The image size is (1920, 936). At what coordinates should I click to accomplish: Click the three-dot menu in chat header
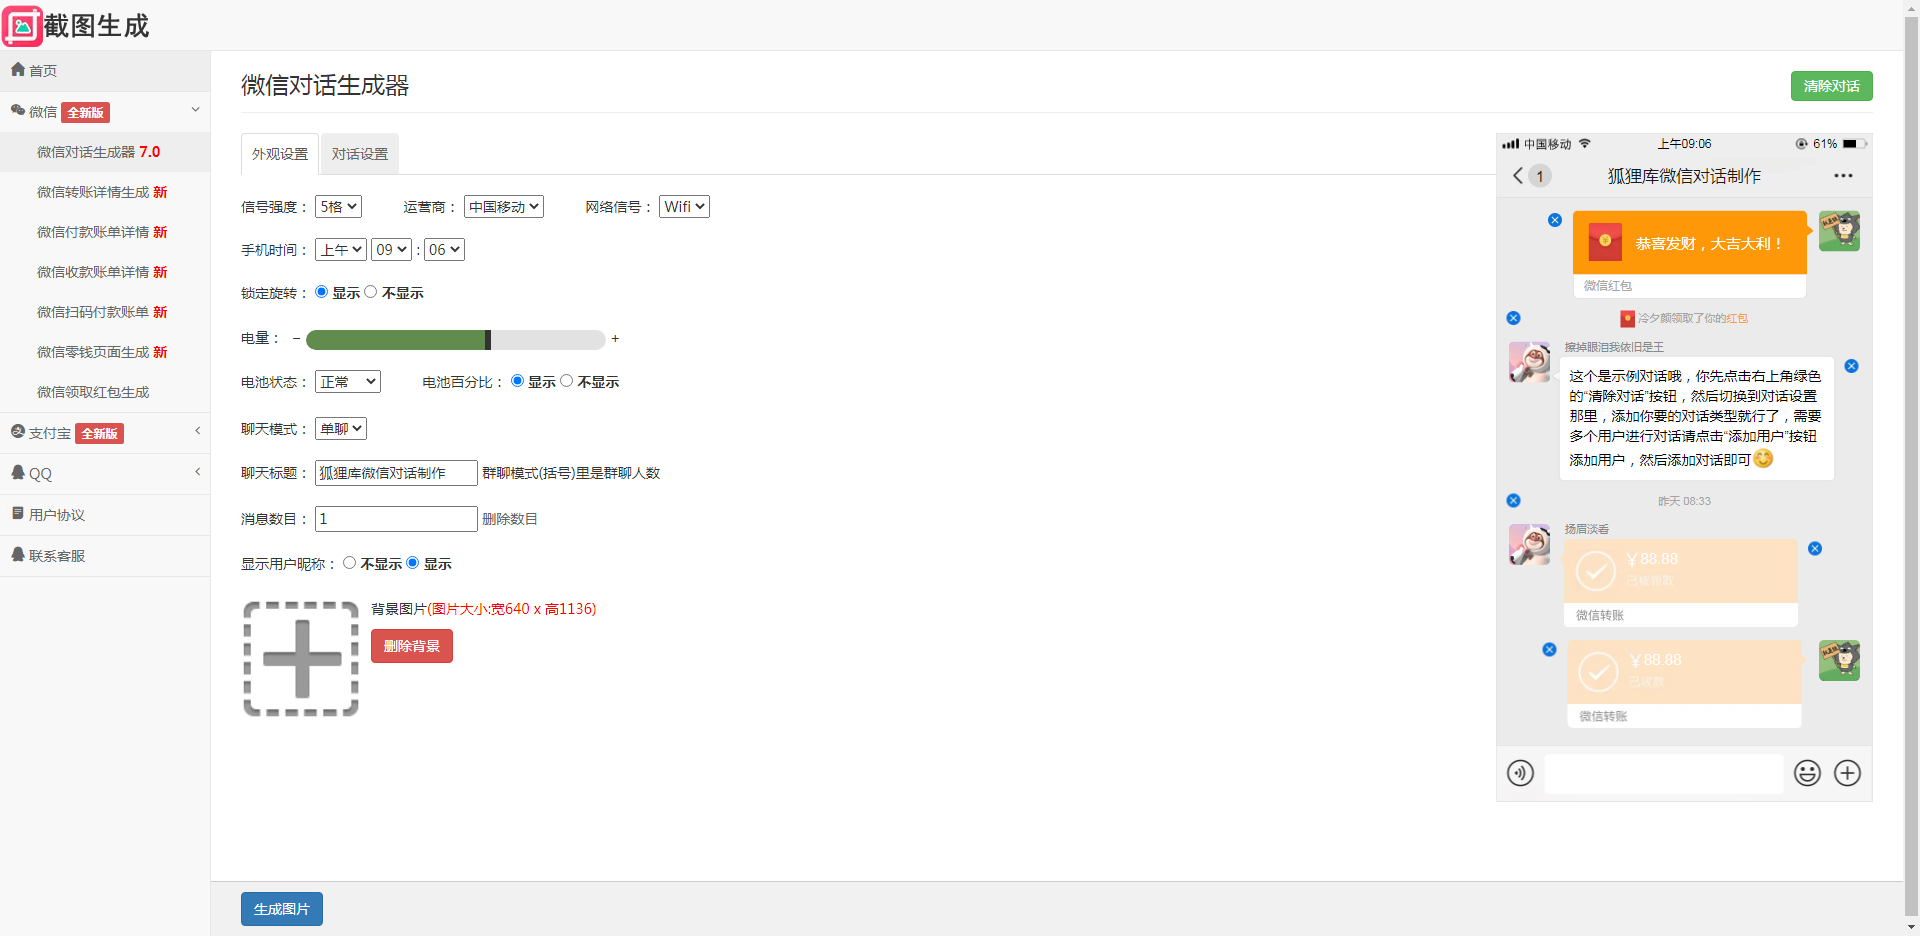1843,176
